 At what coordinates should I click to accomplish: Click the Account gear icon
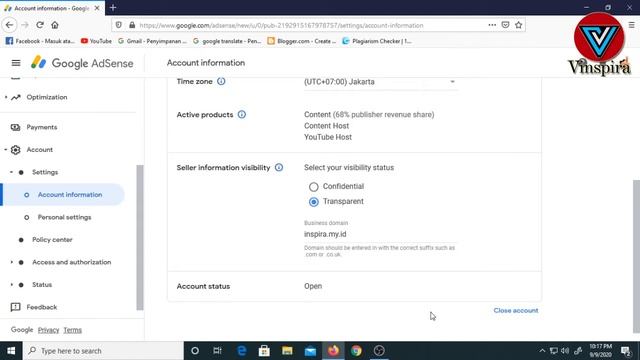(x=16, y=150)
